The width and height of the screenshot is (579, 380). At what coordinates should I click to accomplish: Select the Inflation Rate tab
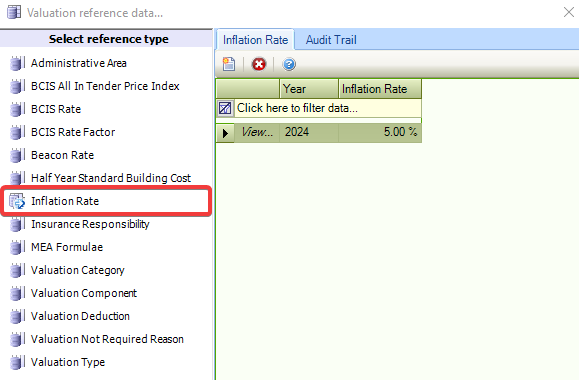(x=255, y=40)
